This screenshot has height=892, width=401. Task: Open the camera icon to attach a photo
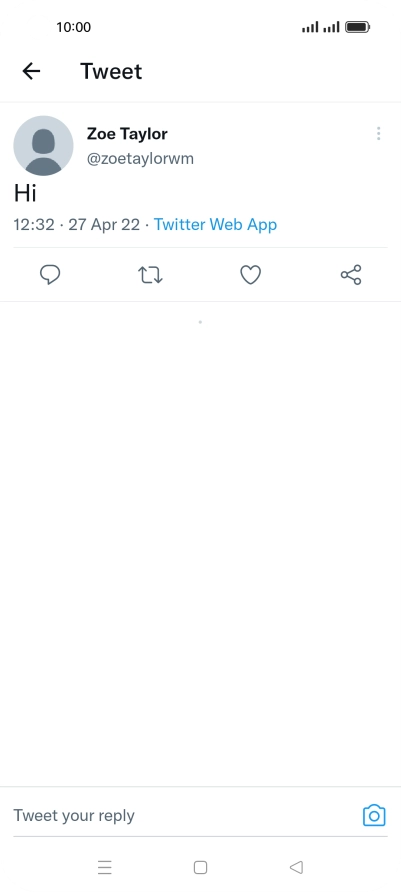click(x=374, y=815)
